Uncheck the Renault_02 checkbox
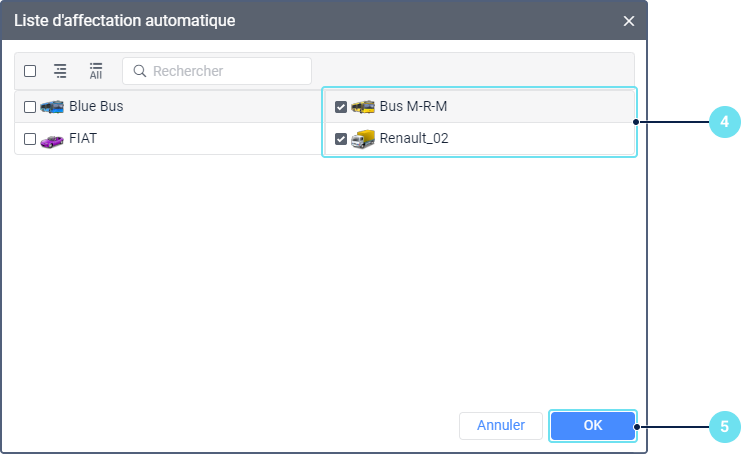 (x=341, y=140)
